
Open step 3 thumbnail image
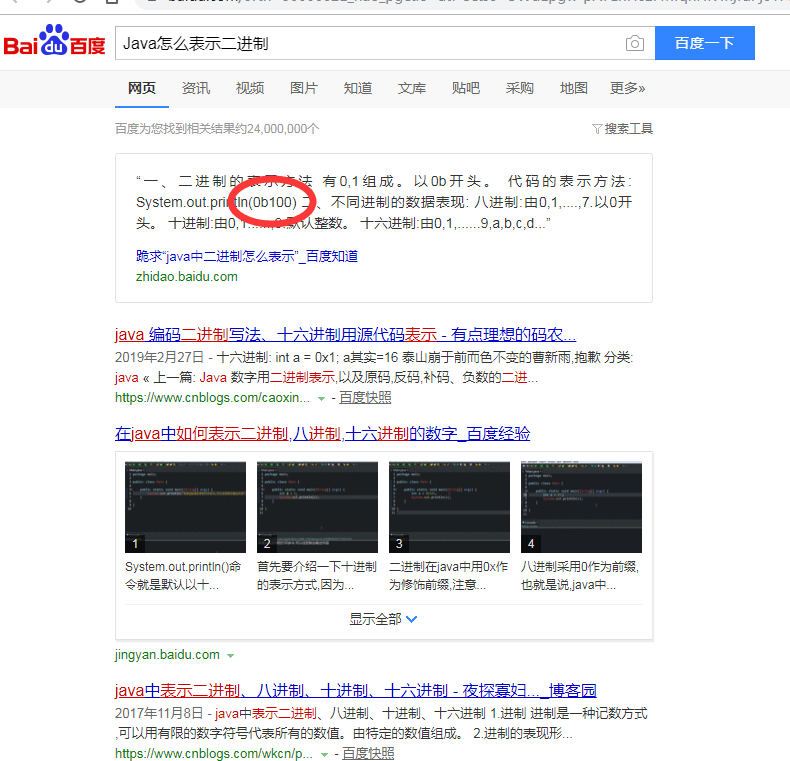pyautogui.click(x=449, y=507)
